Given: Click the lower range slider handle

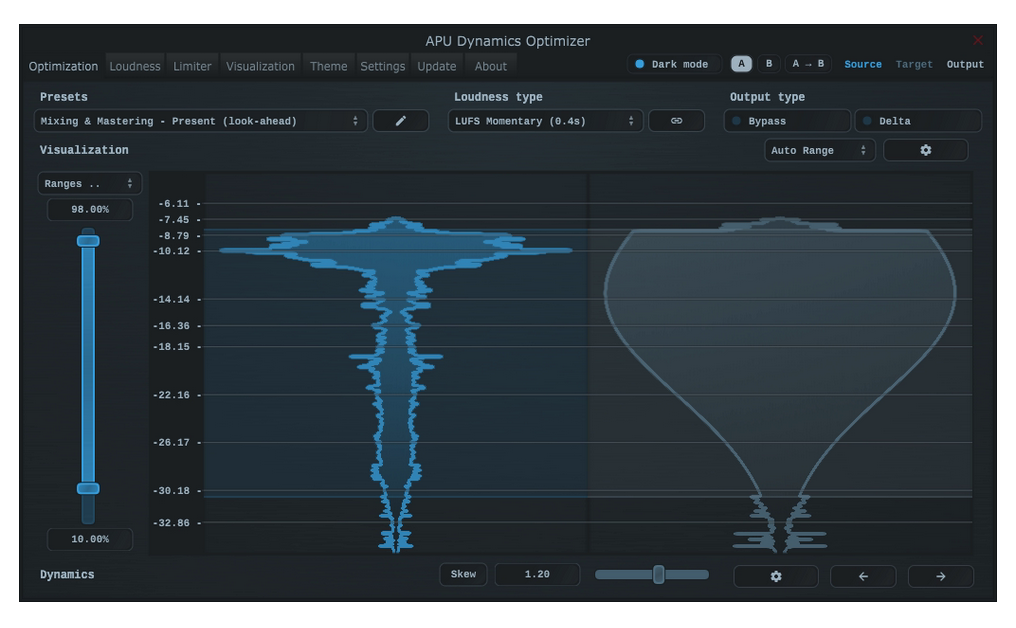Looking at the screenshot, I should point(88,489).
